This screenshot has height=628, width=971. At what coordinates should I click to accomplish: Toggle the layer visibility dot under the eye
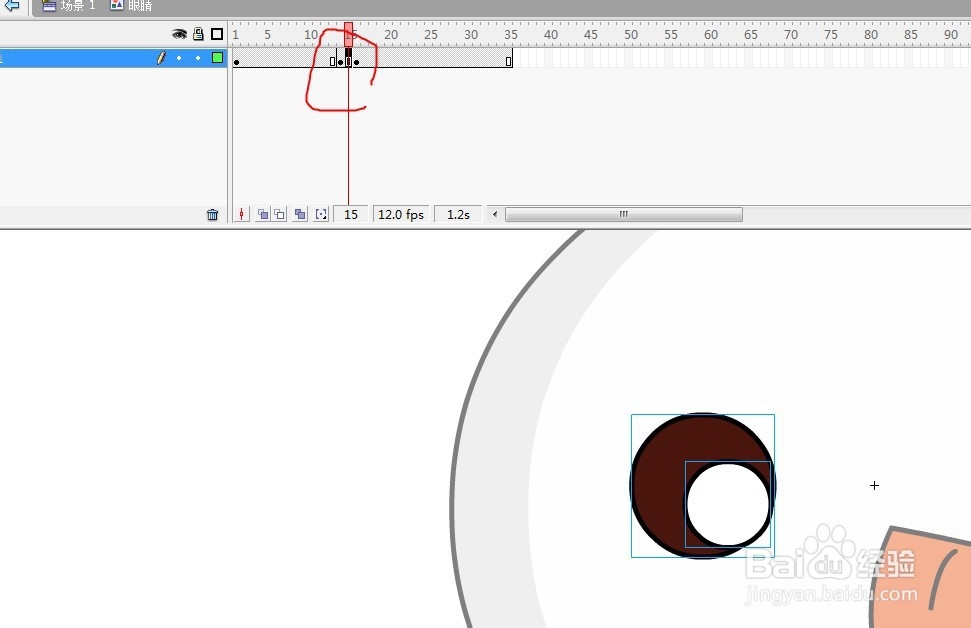[x=179, y=58]
